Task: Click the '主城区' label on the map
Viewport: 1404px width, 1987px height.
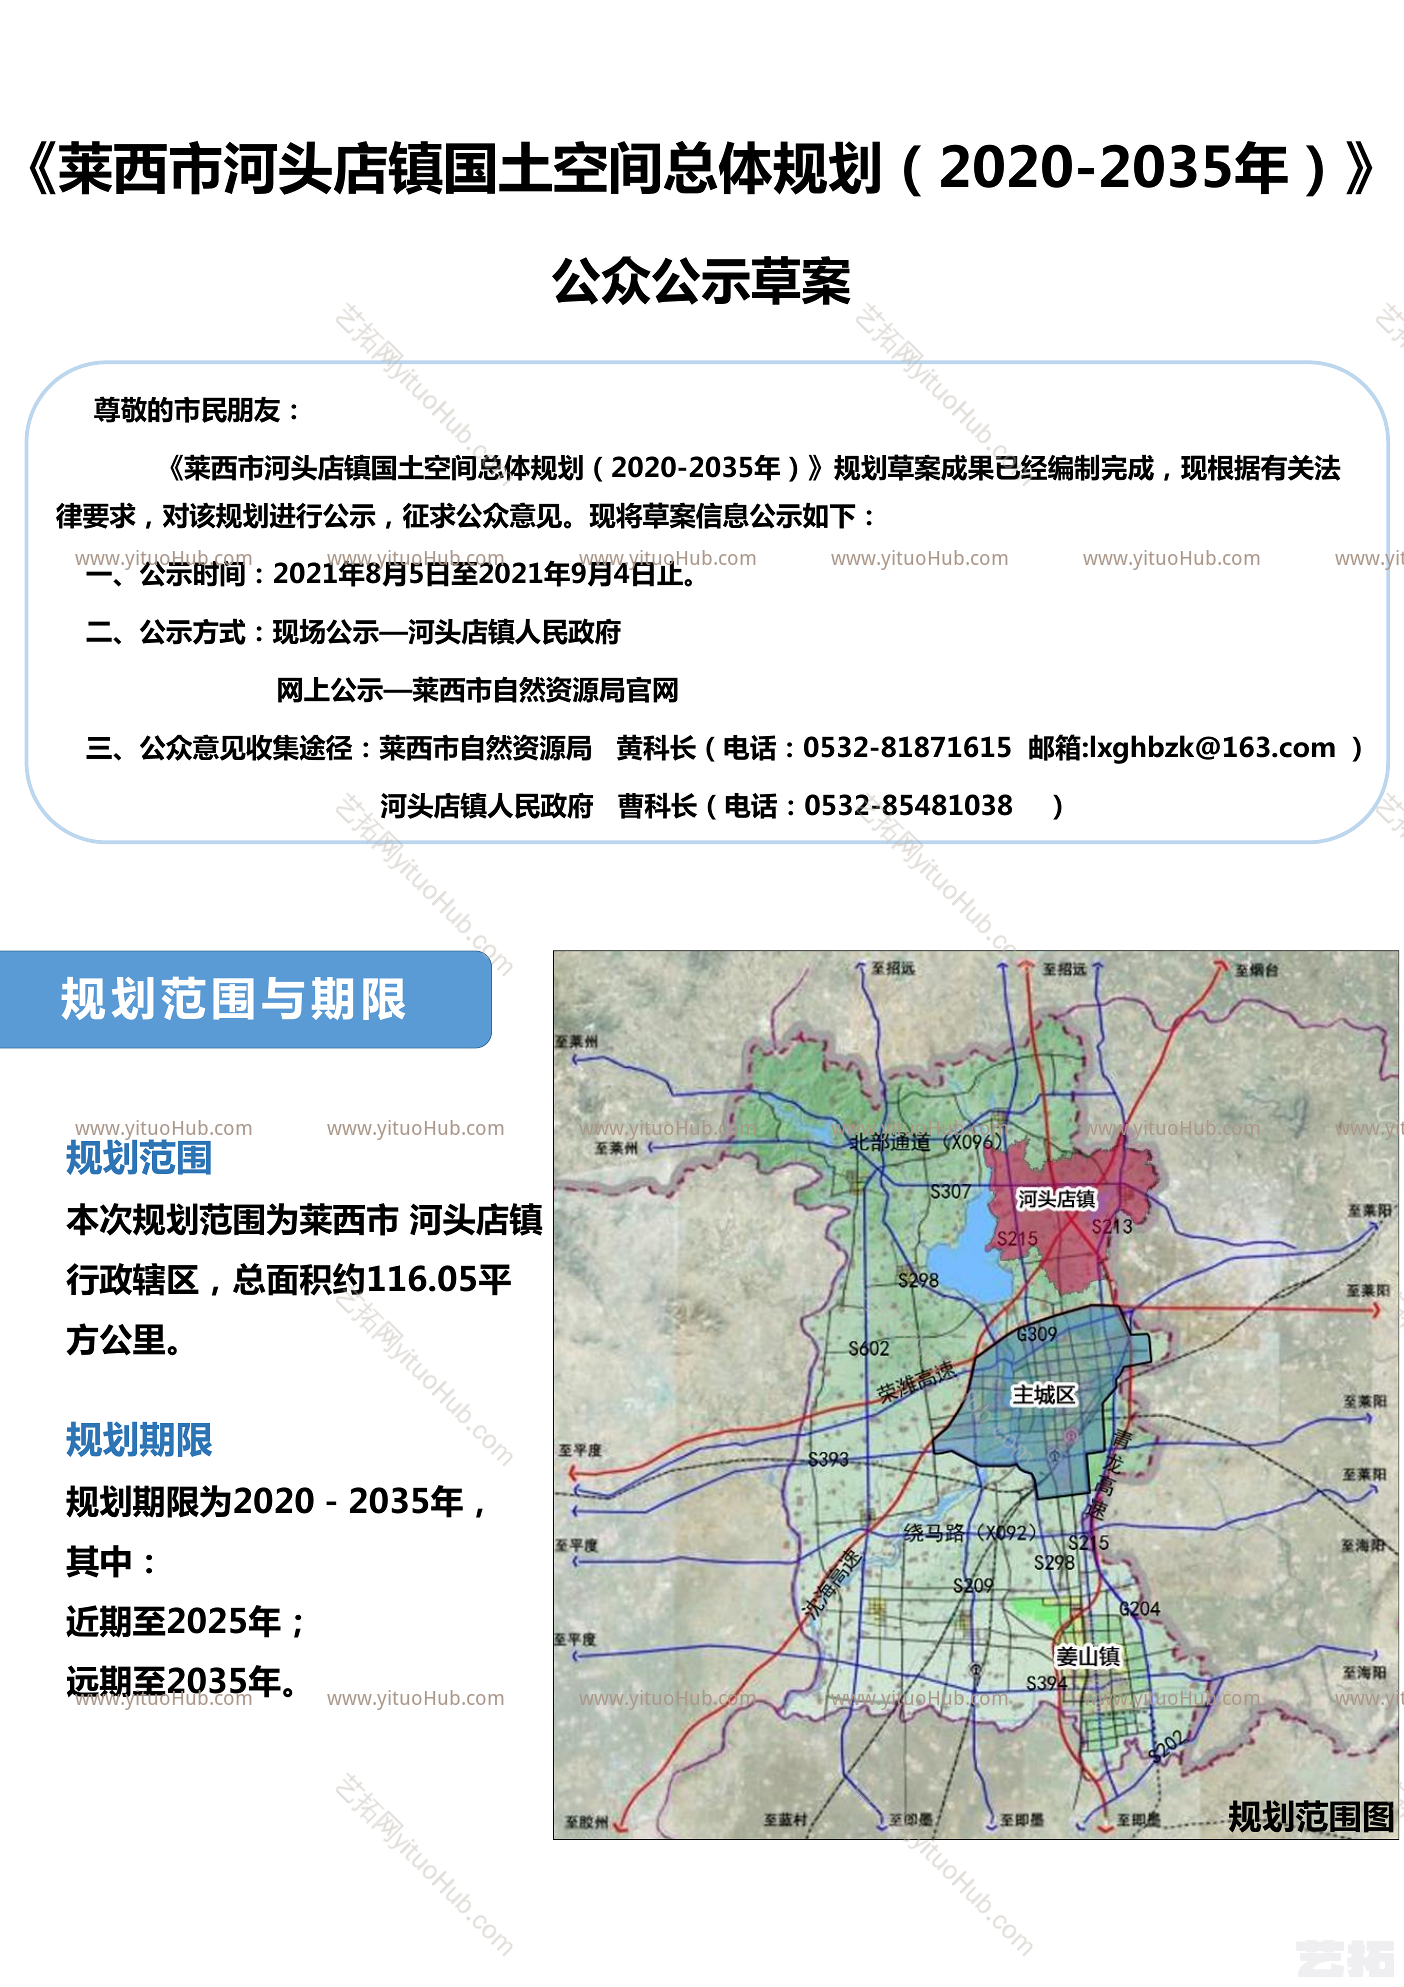Action: [x=1044, y=1394]
